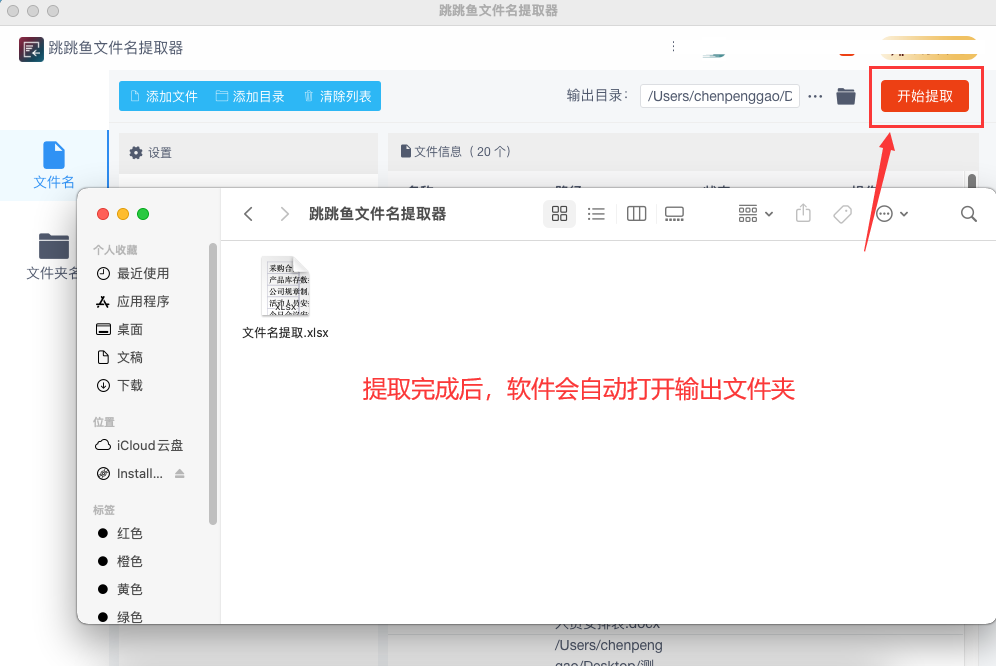Switch Finder to list view

(x=596, y=214)
